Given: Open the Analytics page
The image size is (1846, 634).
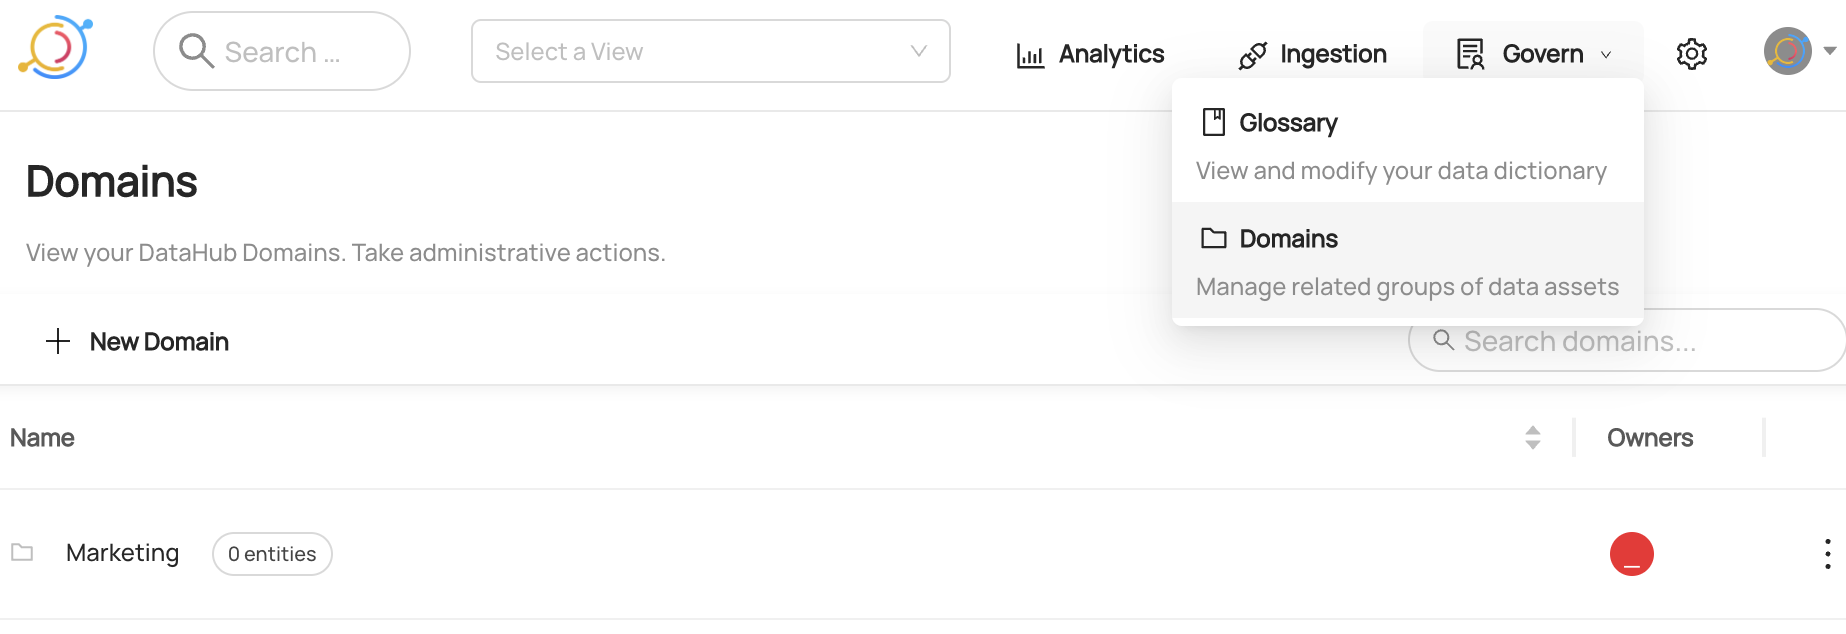Looking at the screenshot, I should click(1110, 54).
